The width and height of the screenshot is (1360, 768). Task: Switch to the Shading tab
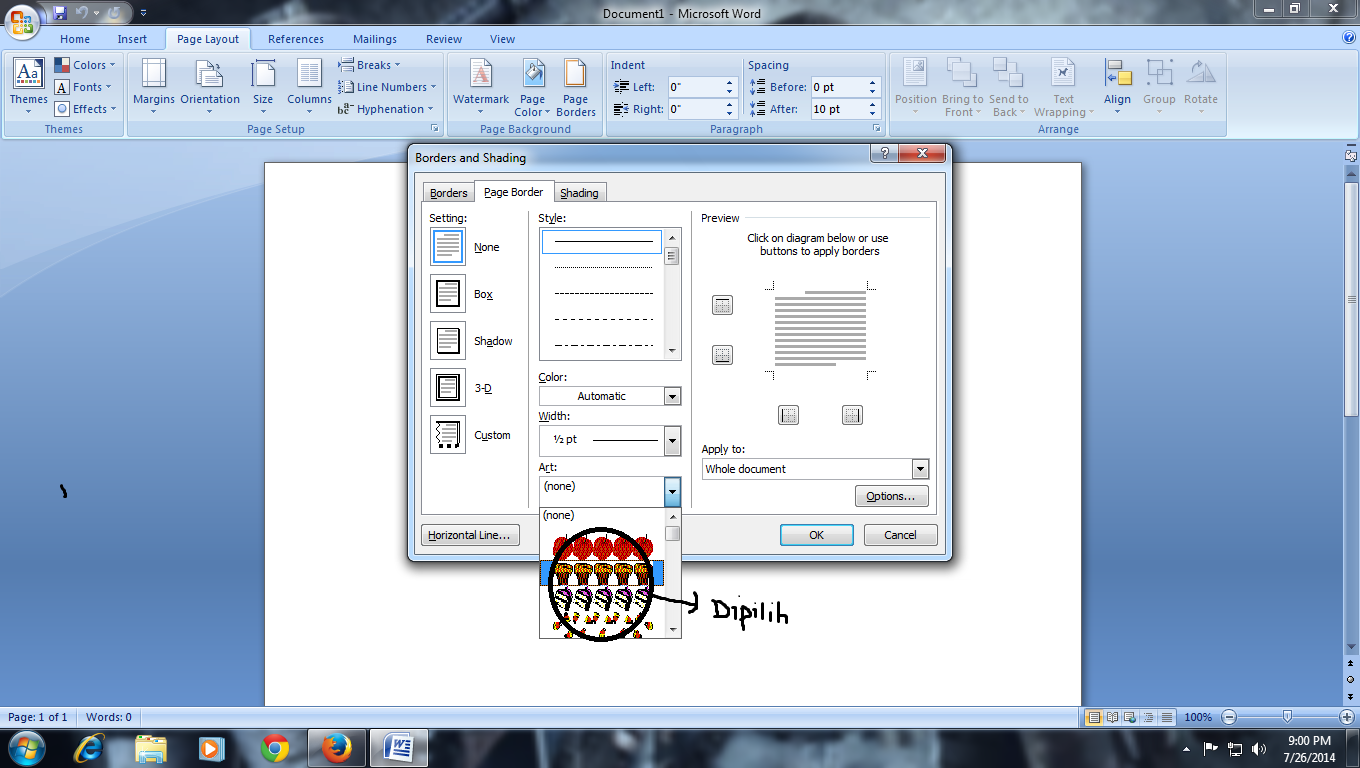tap(580, 192)
